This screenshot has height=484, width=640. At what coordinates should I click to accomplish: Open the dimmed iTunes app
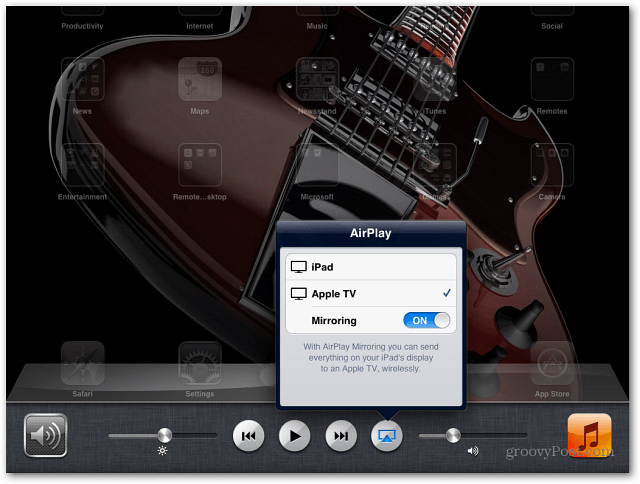434,79
